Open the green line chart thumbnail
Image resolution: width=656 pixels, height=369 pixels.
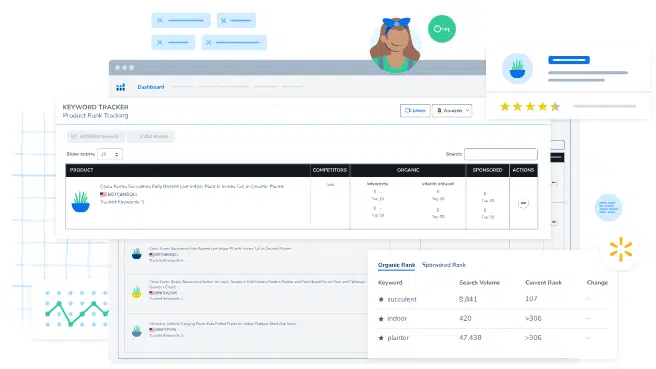click(x=76, y=310)
